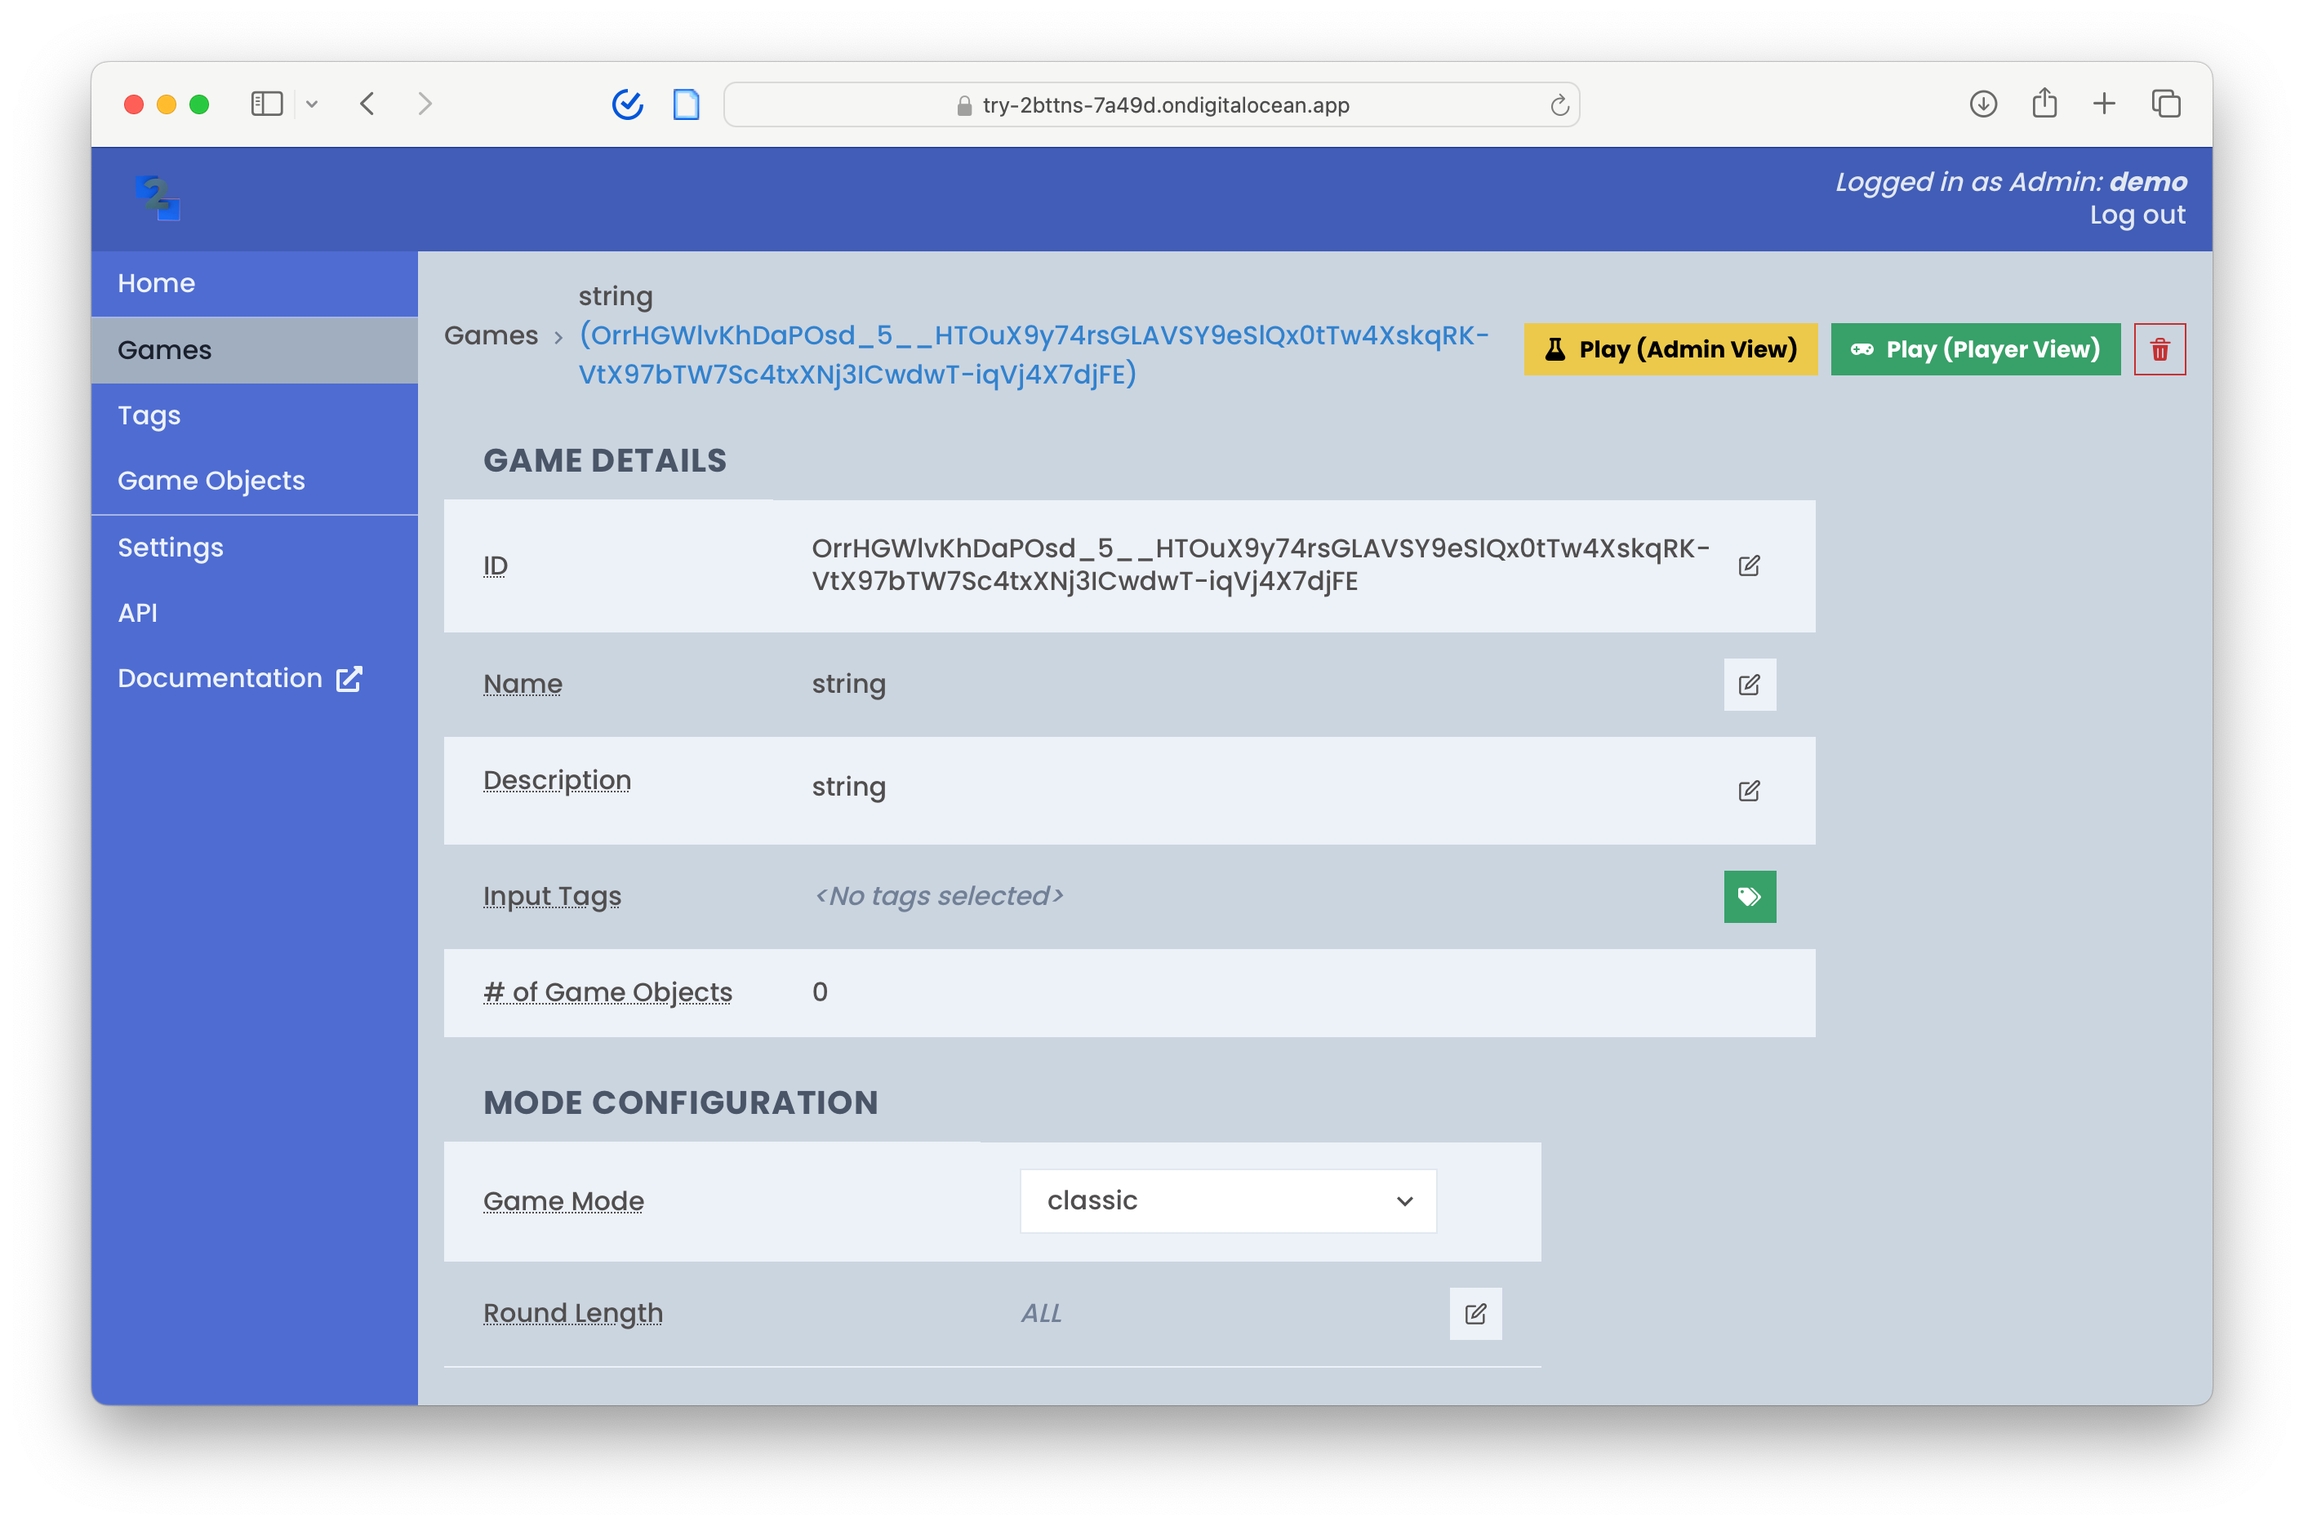Go to Game Objects sidebar item
The width and height of the screenshot is (2304, 1526).
[211, 480]
